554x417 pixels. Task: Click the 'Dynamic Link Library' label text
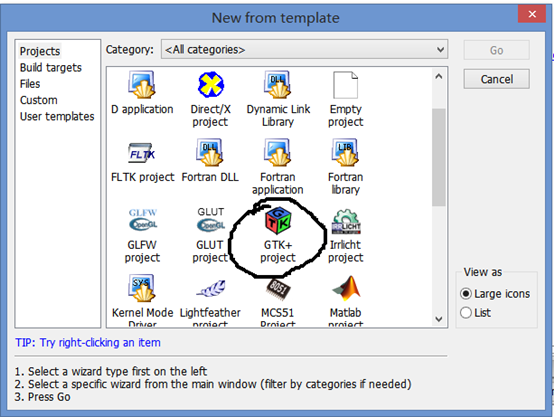278,116
